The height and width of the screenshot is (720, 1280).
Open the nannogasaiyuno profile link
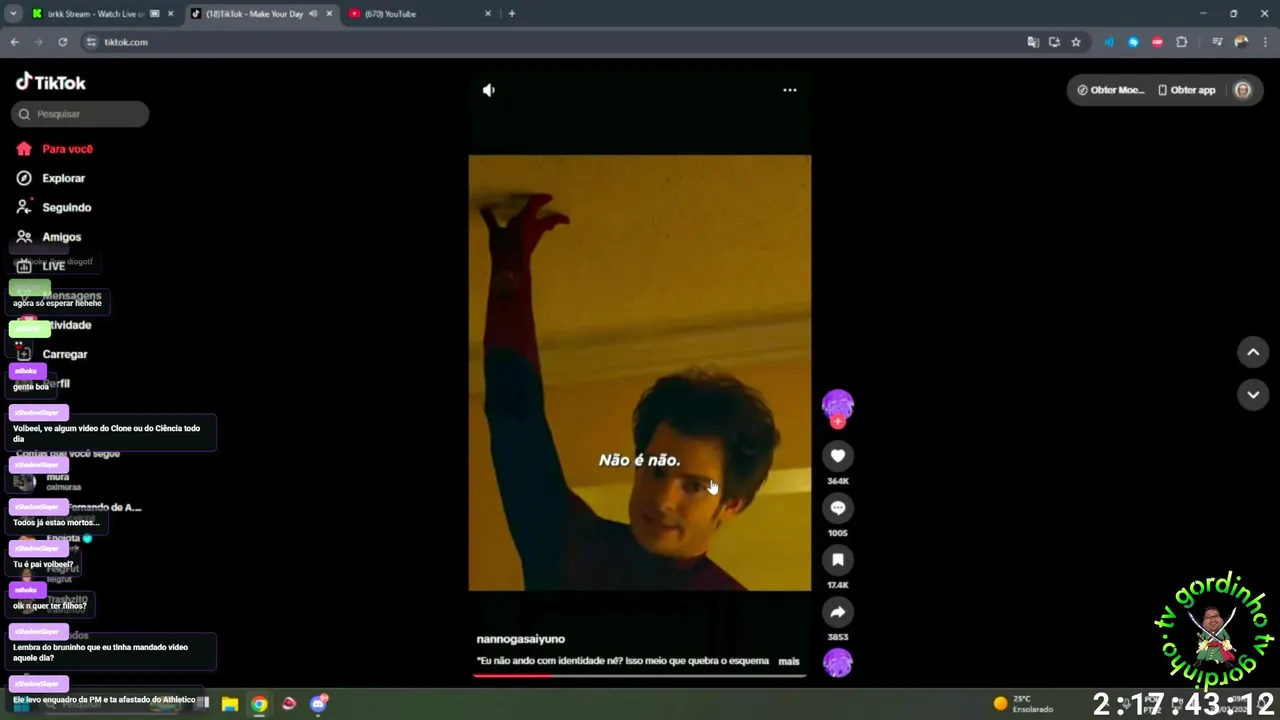(521, 639)
